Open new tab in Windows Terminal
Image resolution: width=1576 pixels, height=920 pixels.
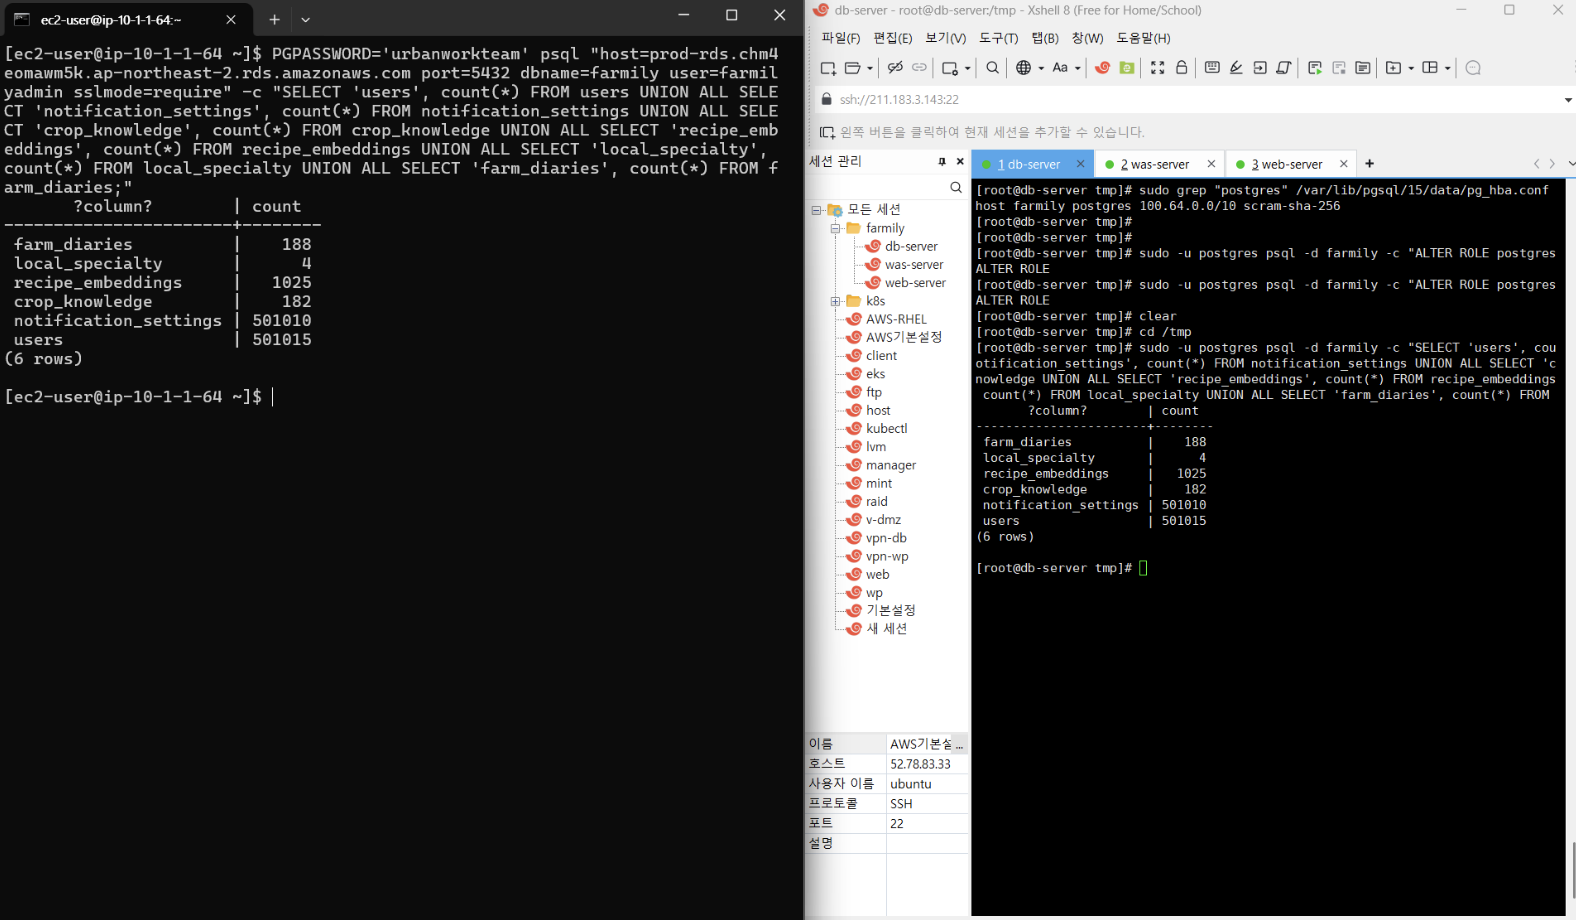tap(274, 19)
